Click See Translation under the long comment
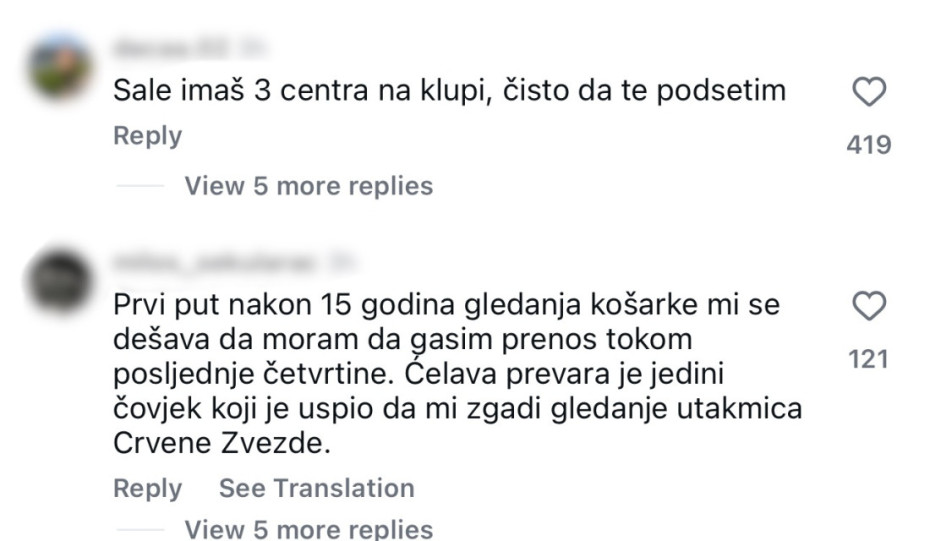This screenshot has height=541, width=930. [316, 488]
